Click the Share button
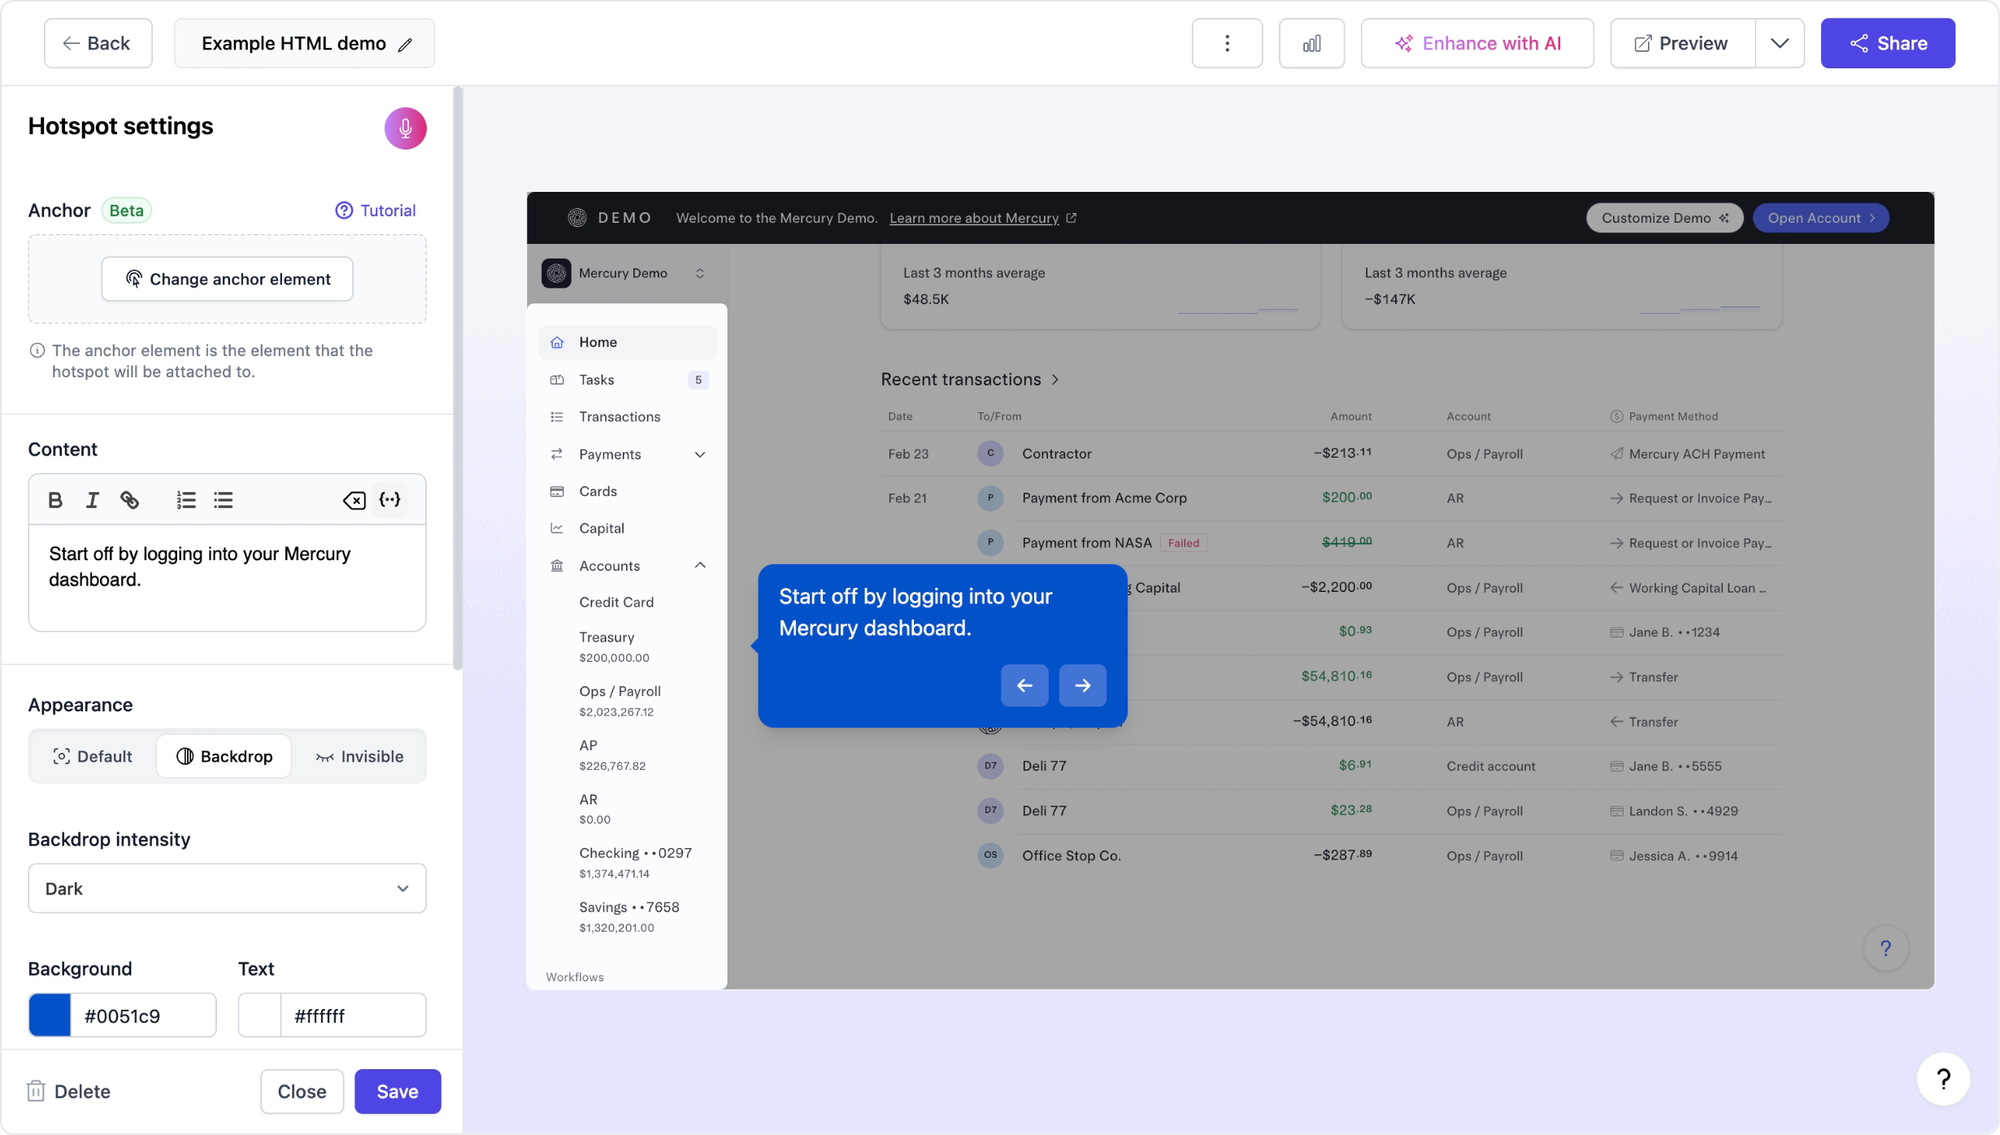2000x1135 pixels. [x=1887, y=43]
